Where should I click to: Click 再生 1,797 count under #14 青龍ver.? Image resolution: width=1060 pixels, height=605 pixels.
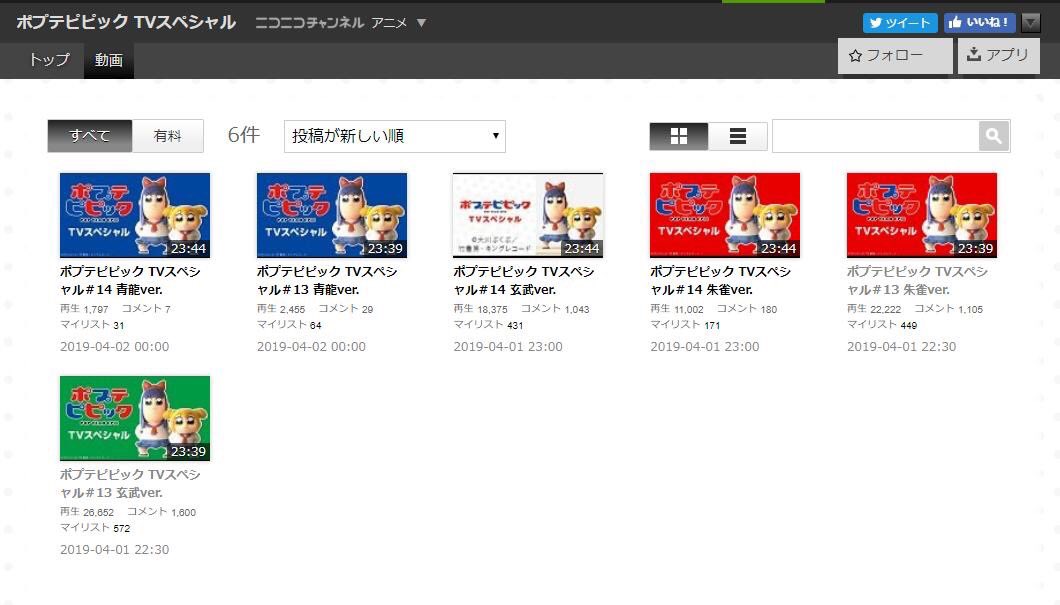click(84, 308)
